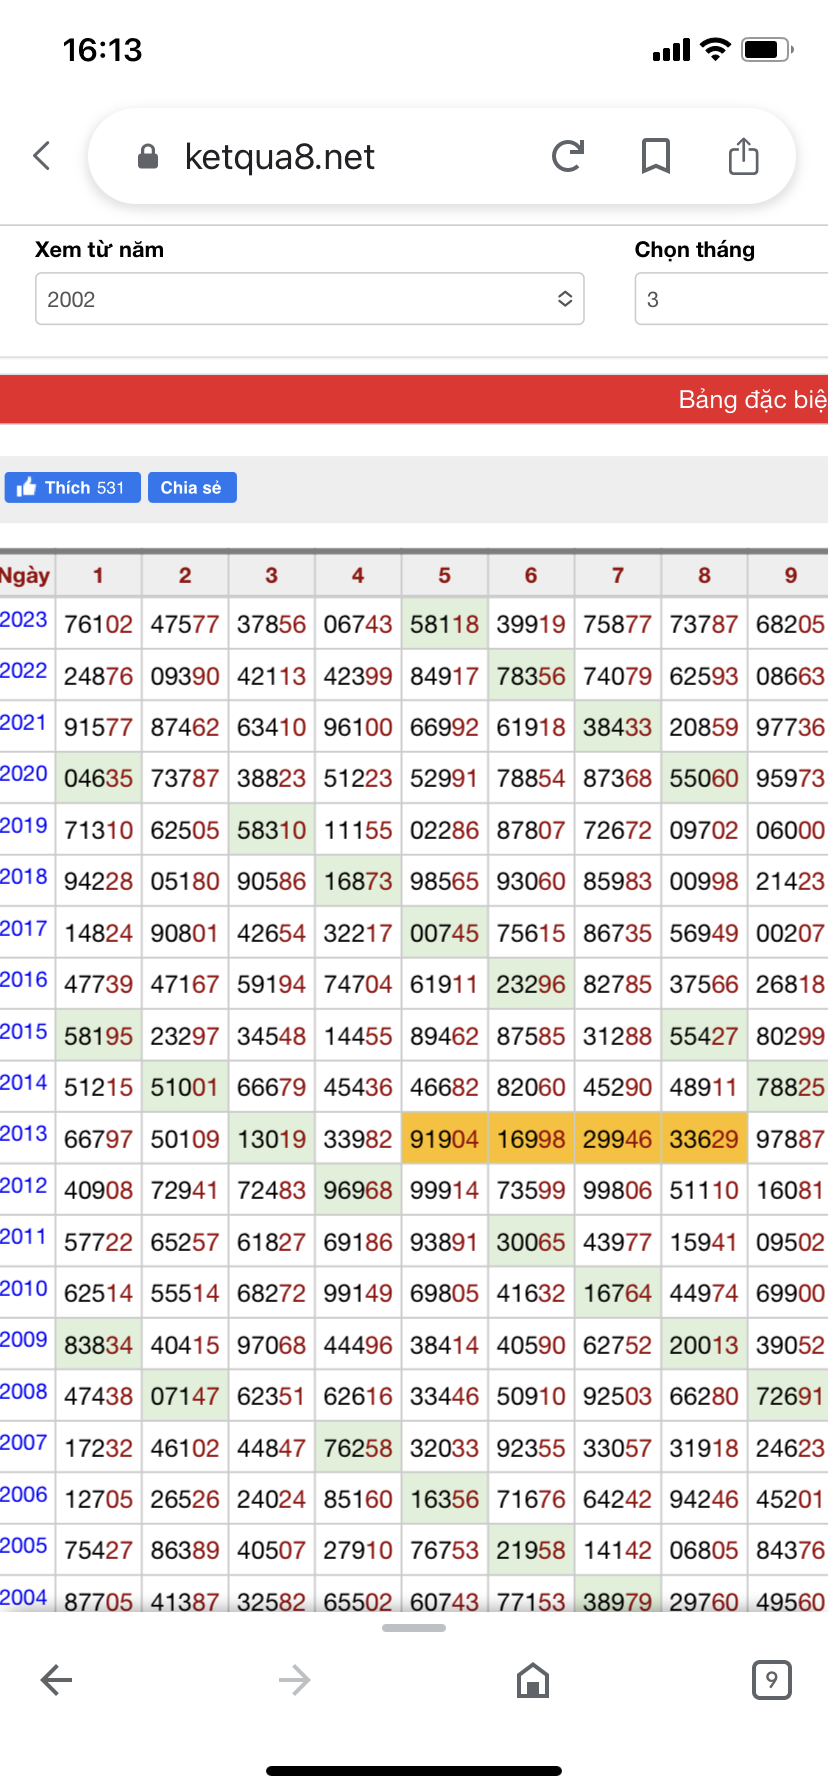
Task: Open year 2011 row link
Action: (x=24, y=1237)
